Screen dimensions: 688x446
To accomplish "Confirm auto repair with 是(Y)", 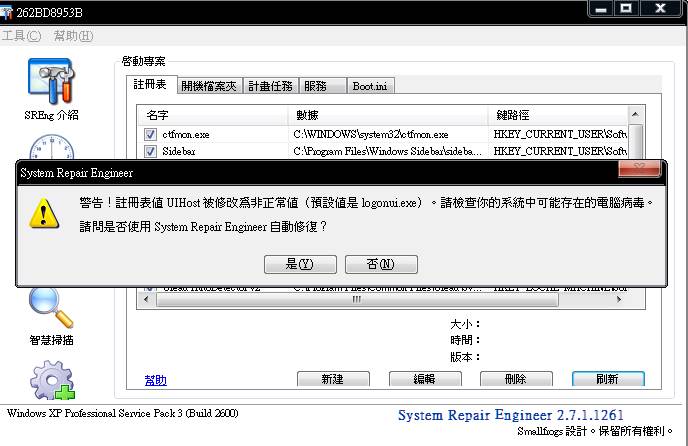I will [x=300, y=264].
